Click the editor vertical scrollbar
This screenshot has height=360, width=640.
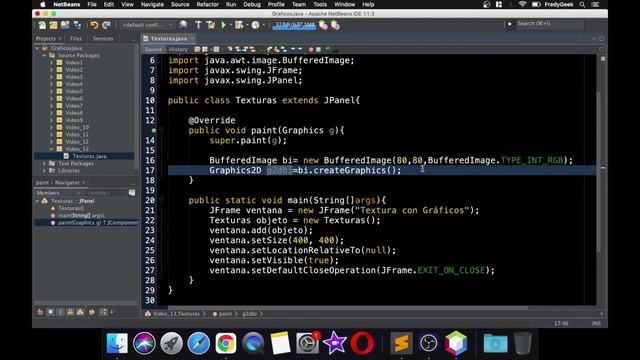[599, 171]
